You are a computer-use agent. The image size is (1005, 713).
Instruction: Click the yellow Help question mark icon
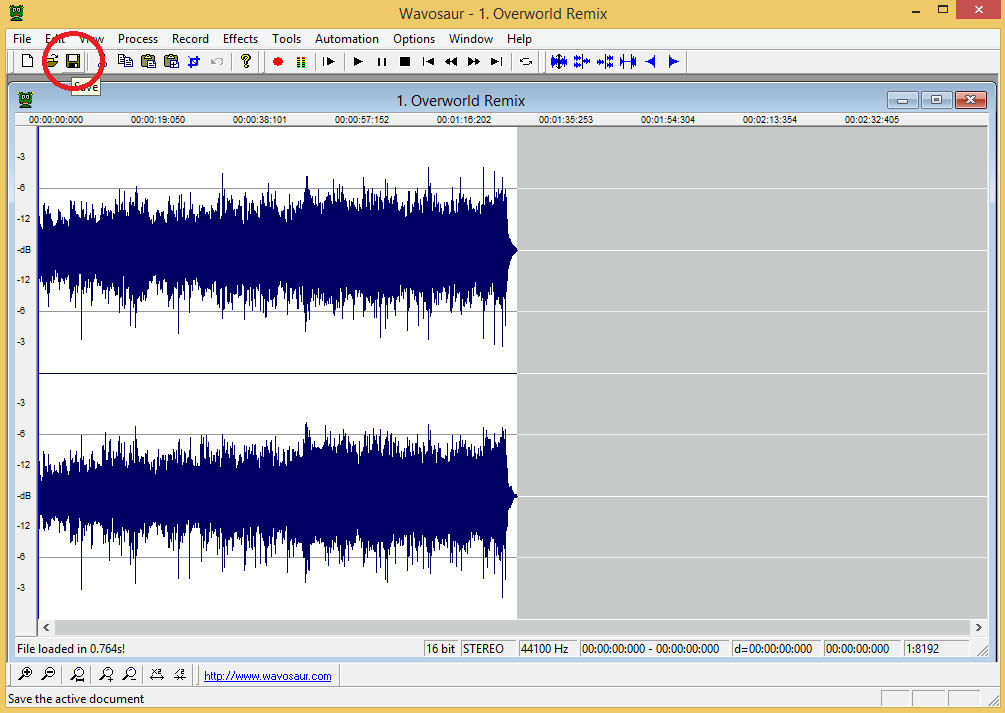(246, 62)
